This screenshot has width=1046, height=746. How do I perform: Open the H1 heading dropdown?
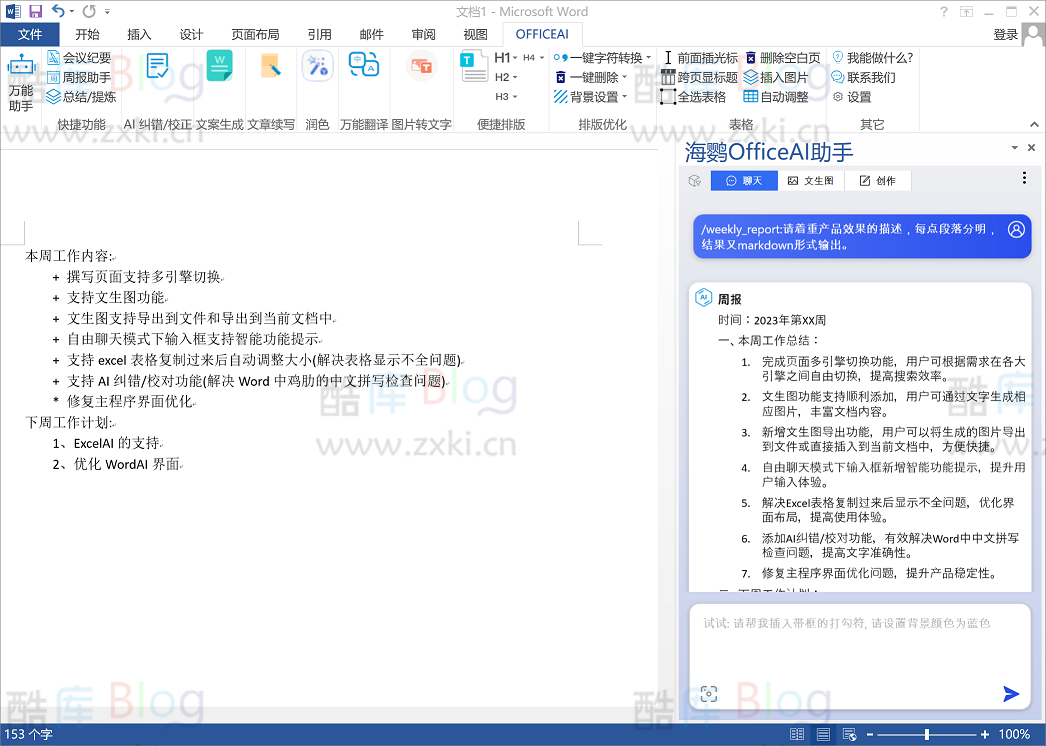point(514,57)
